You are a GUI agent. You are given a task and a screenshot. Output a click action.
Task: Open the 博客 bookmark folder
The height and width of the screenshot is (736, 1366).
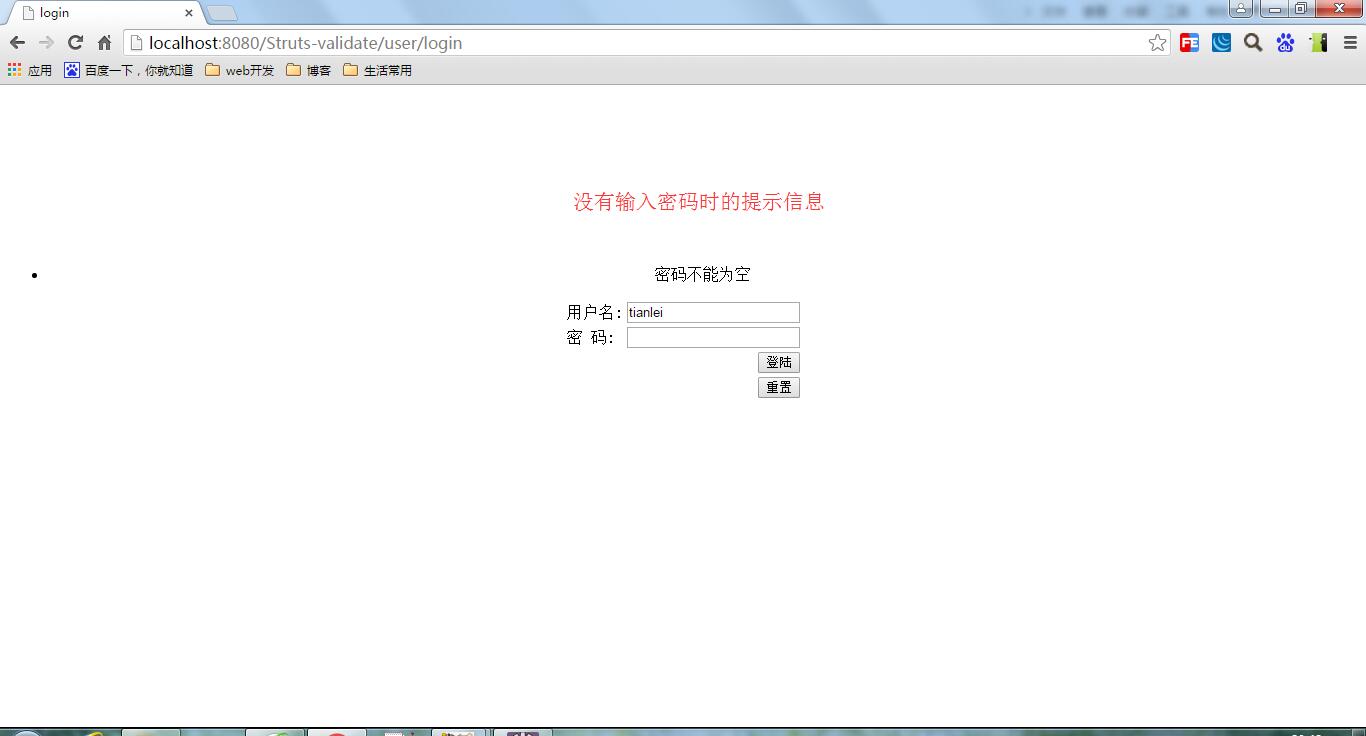(x=308, y=70)
